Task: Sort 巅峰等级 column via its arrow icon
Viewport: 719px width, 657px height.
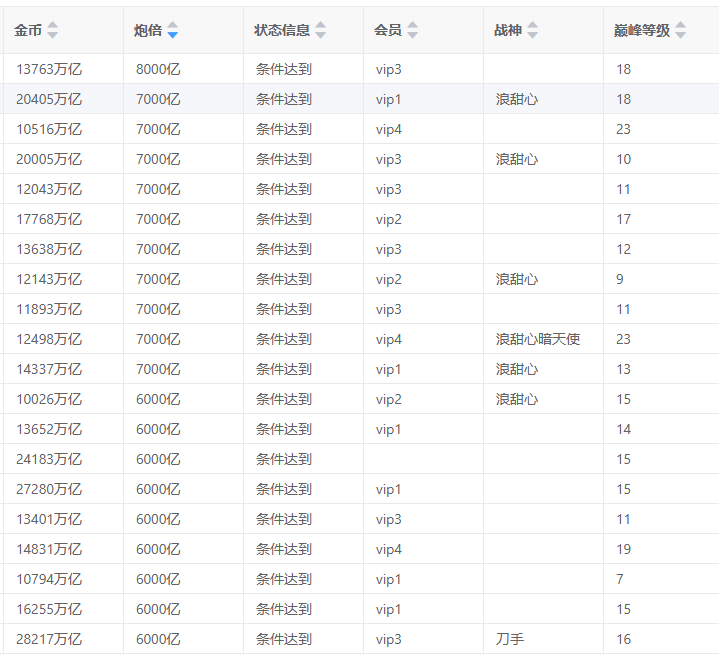Action: [x=680, y=31]
